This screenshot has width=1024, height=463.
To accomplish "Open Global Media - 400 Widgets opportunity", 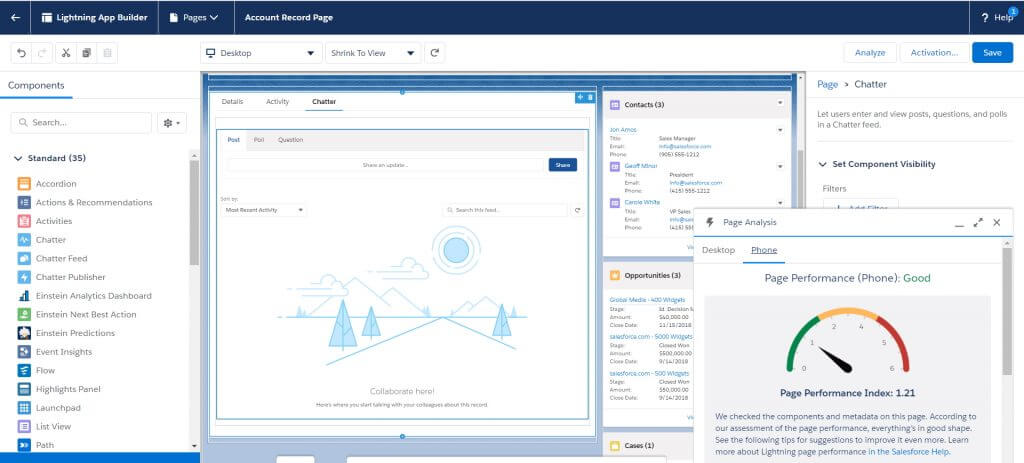I will tap(648, 300).
